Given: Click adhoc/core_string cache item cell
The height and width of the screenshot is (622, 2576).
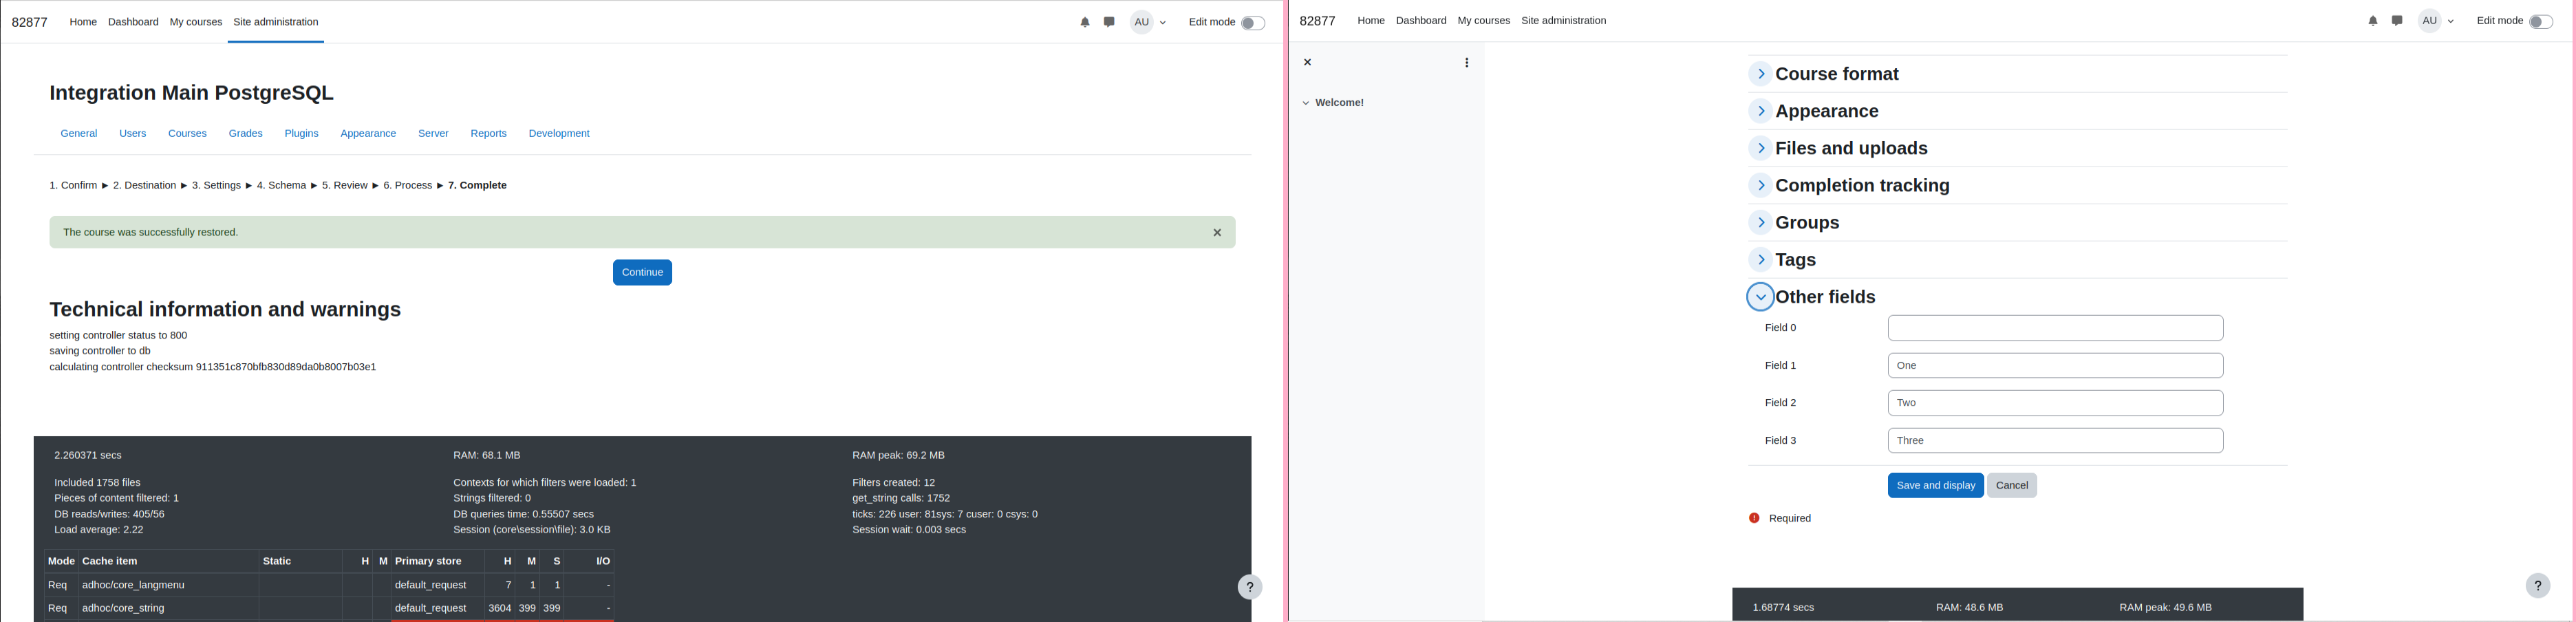Looking at the screenshot, I should click(x=168, y=608).
